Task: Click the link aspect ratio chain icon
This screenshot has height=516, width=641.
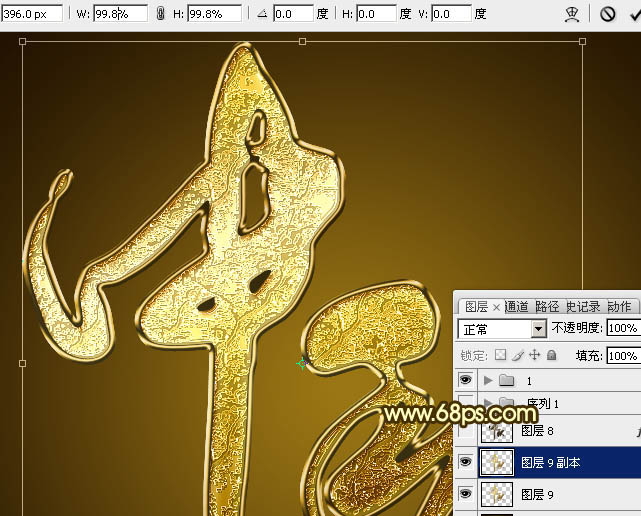Action: point(161,14)
